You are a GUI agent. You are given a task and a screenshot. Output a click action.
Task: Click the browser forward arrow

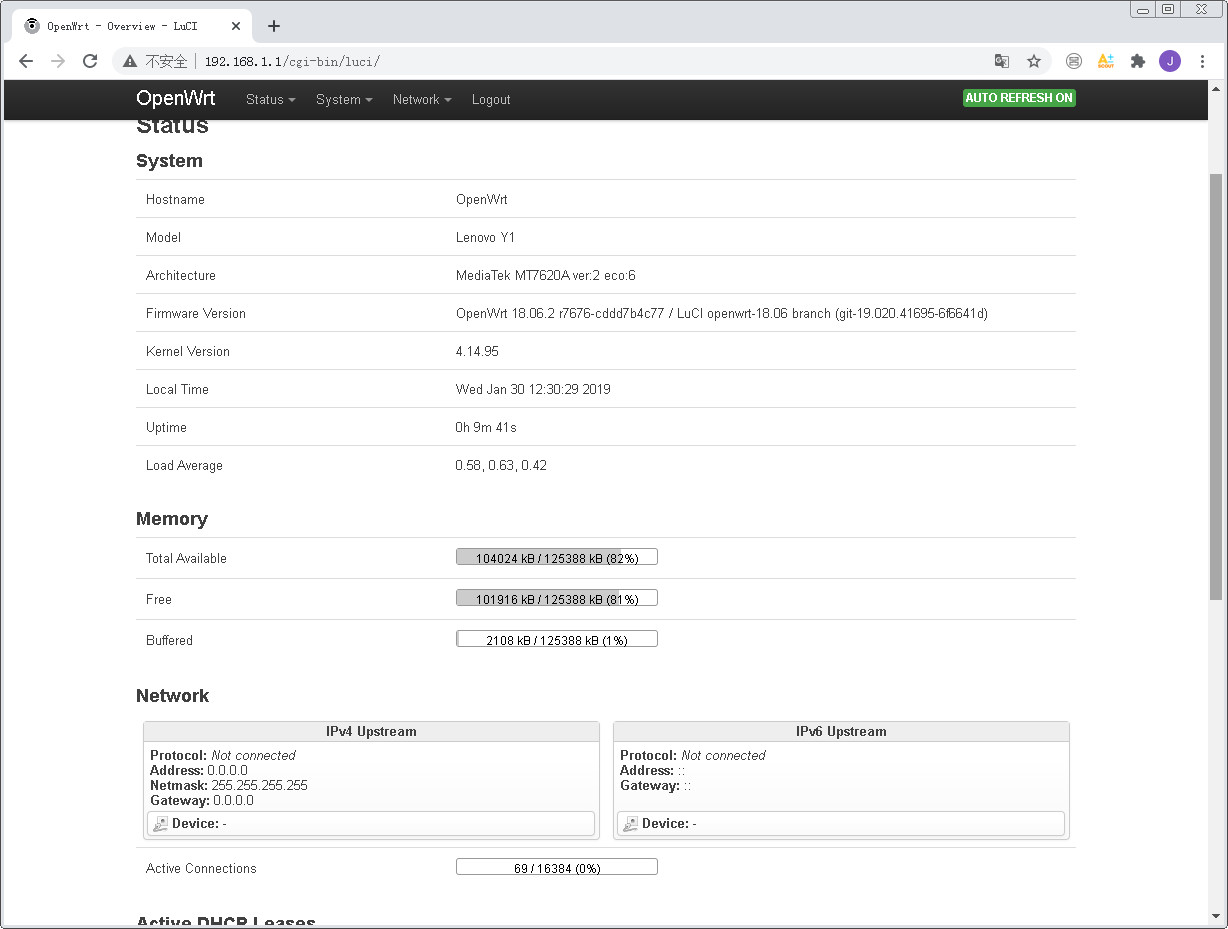click(x=58, y=61)
